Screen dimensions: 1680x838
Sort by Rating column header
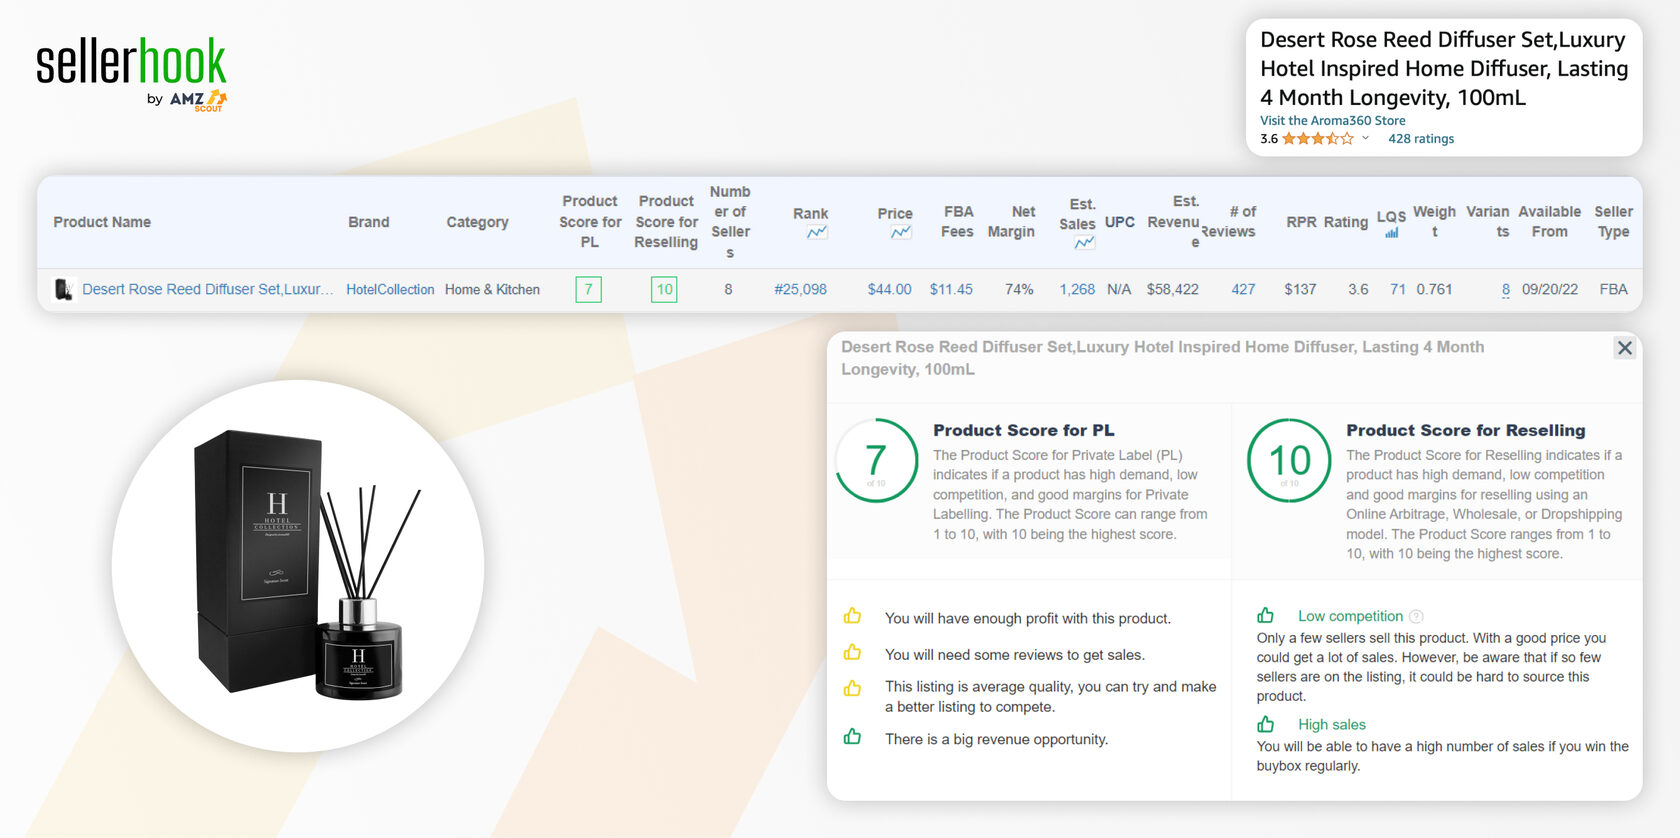coord(1346,222)
